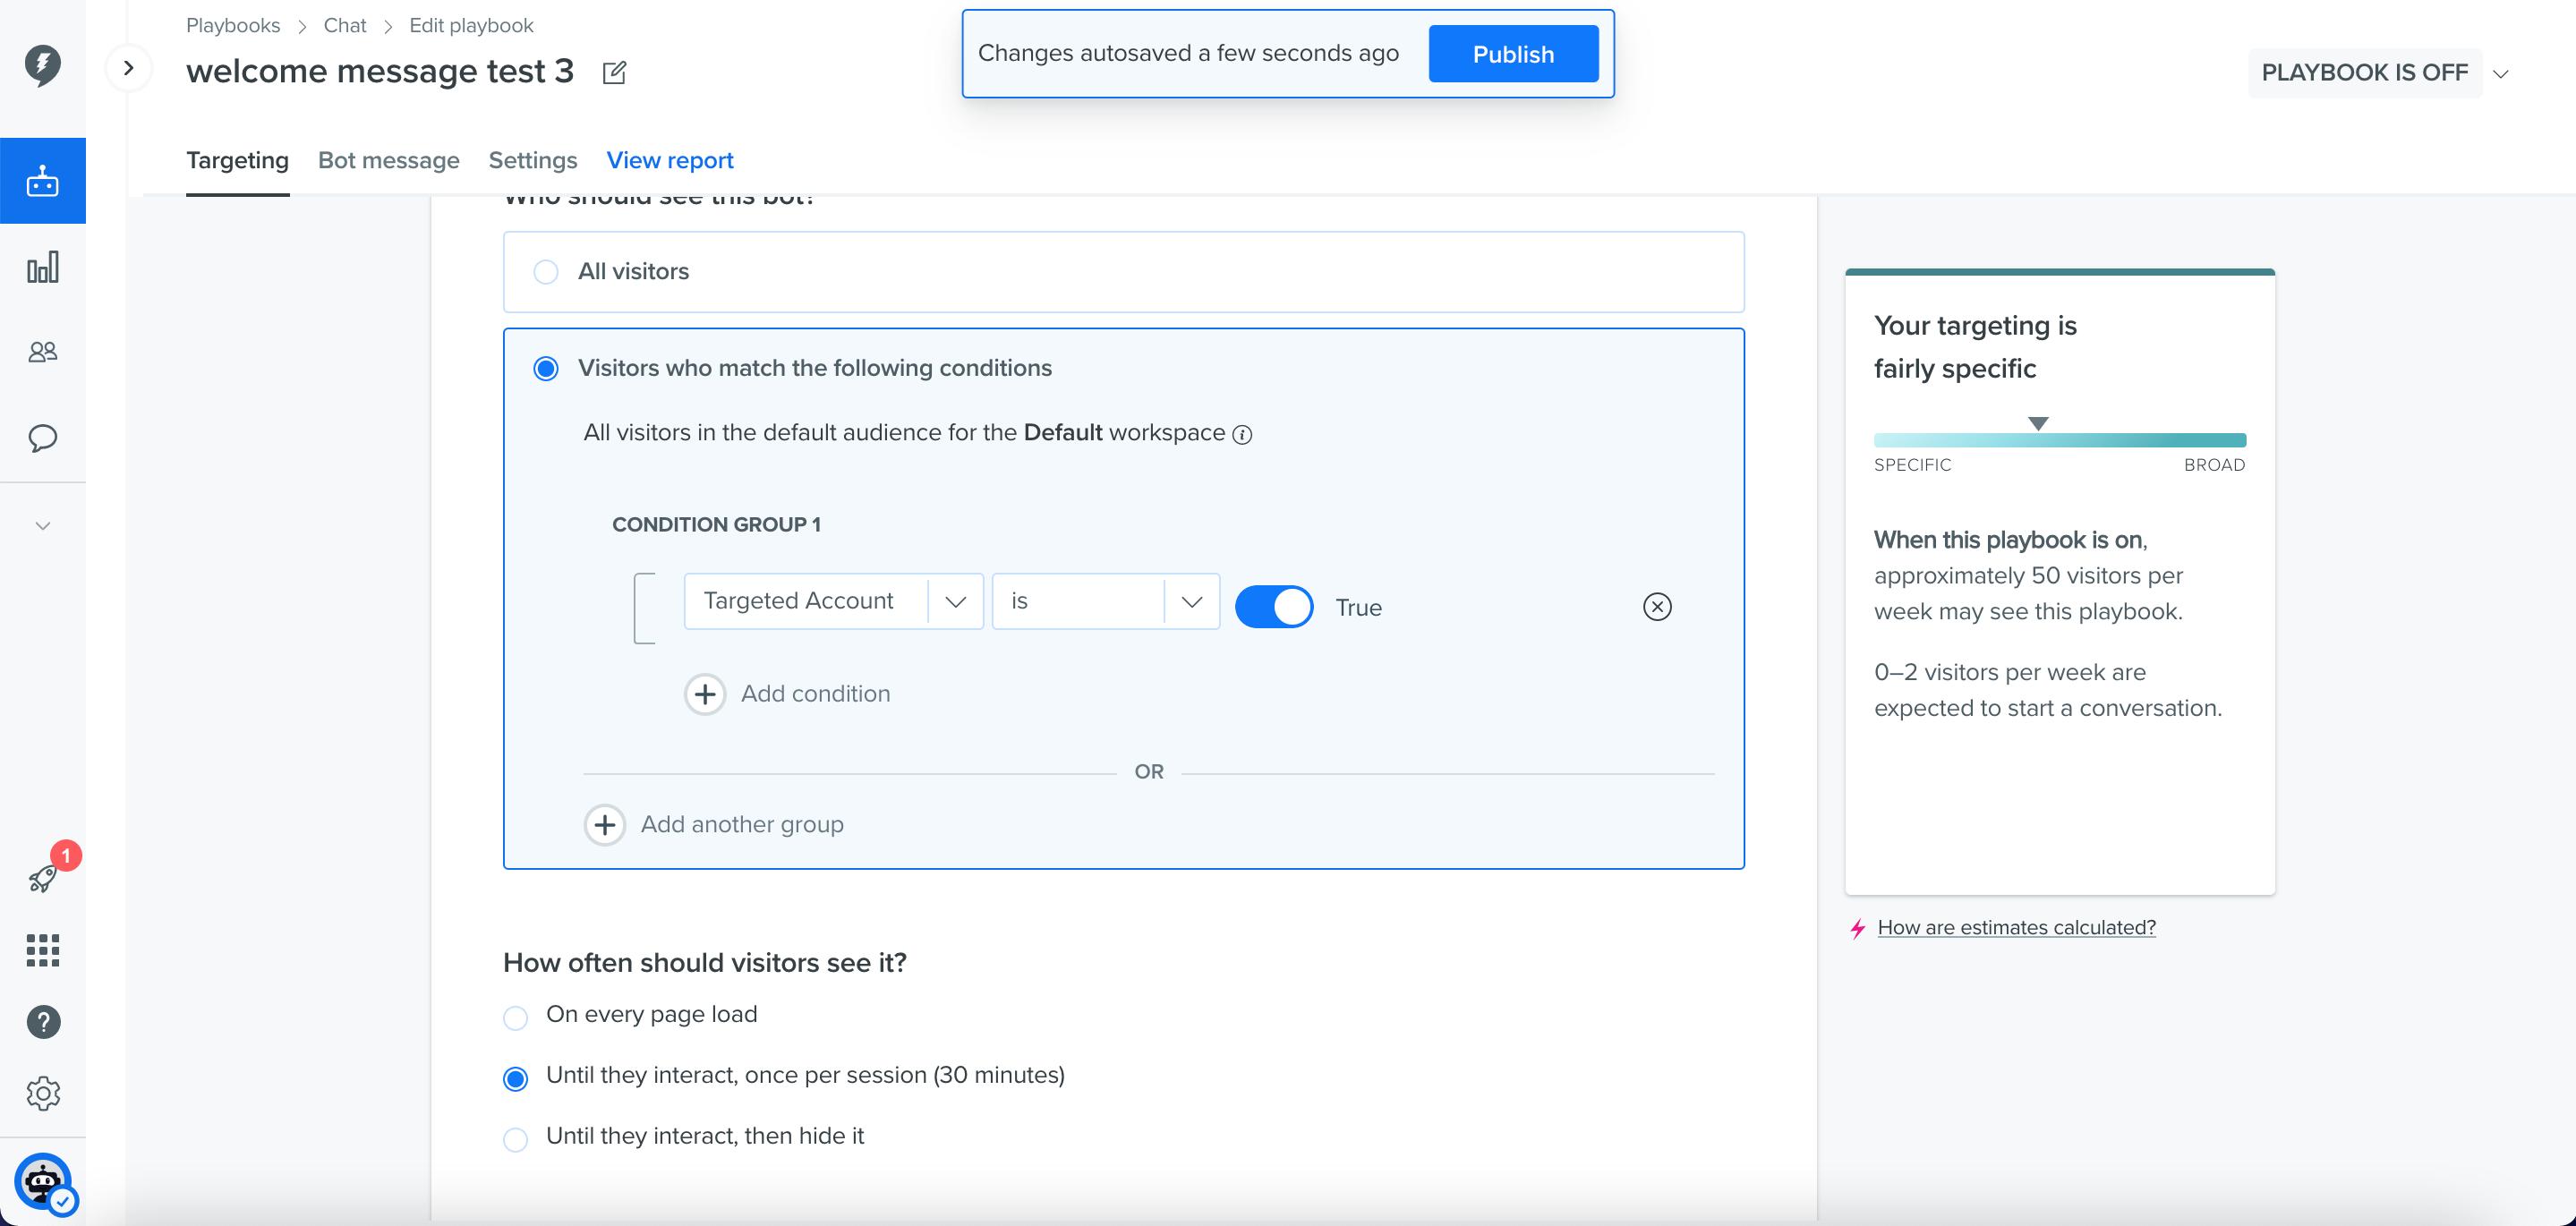Open the Contacts people icon
The width and height of the screenshot is (2576, 1226).
(43, 352)
